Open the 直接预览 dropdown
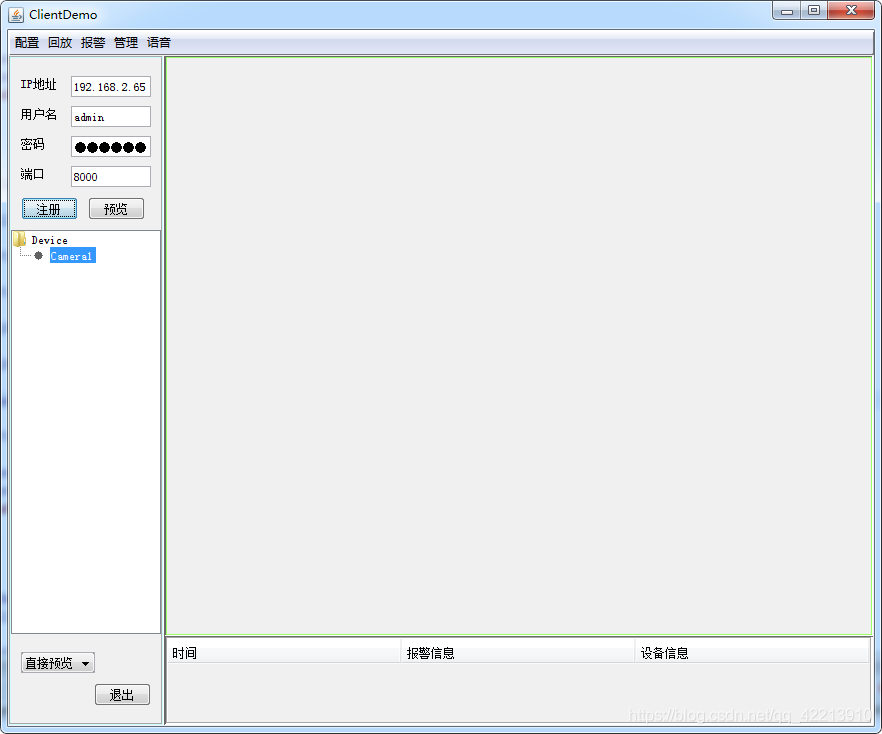This screenshot has width=882, height=734. (x=58, y=663)
